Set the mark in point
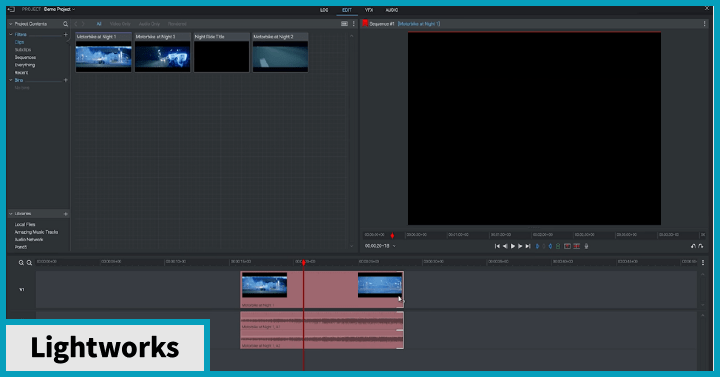Screen dimensions: 720x377 [538, 247]
